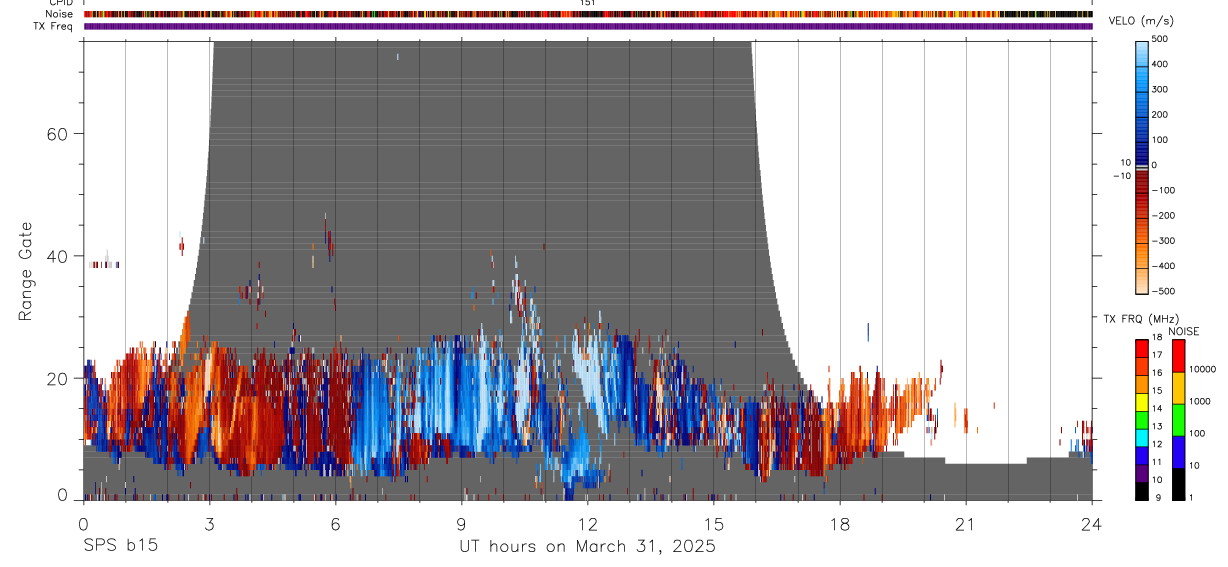Click the 20 tick on the Range Gate axis
Viewport: 1228px width, 567px height.
tap(58, 378)
